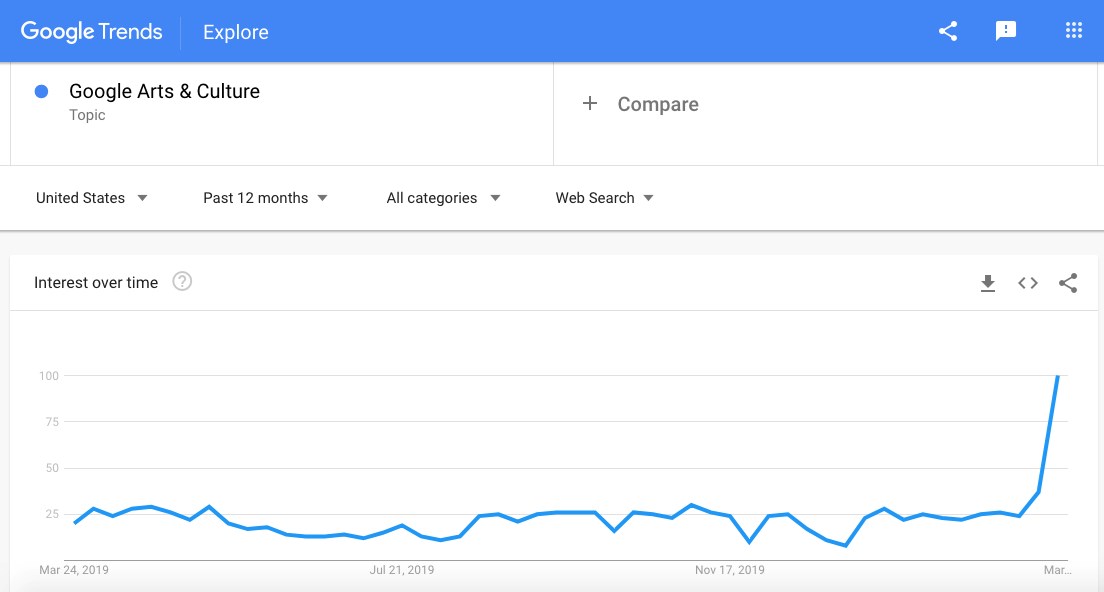Click the embed code icon on the chart
1104x592 pixels.
coord(1028,283)
